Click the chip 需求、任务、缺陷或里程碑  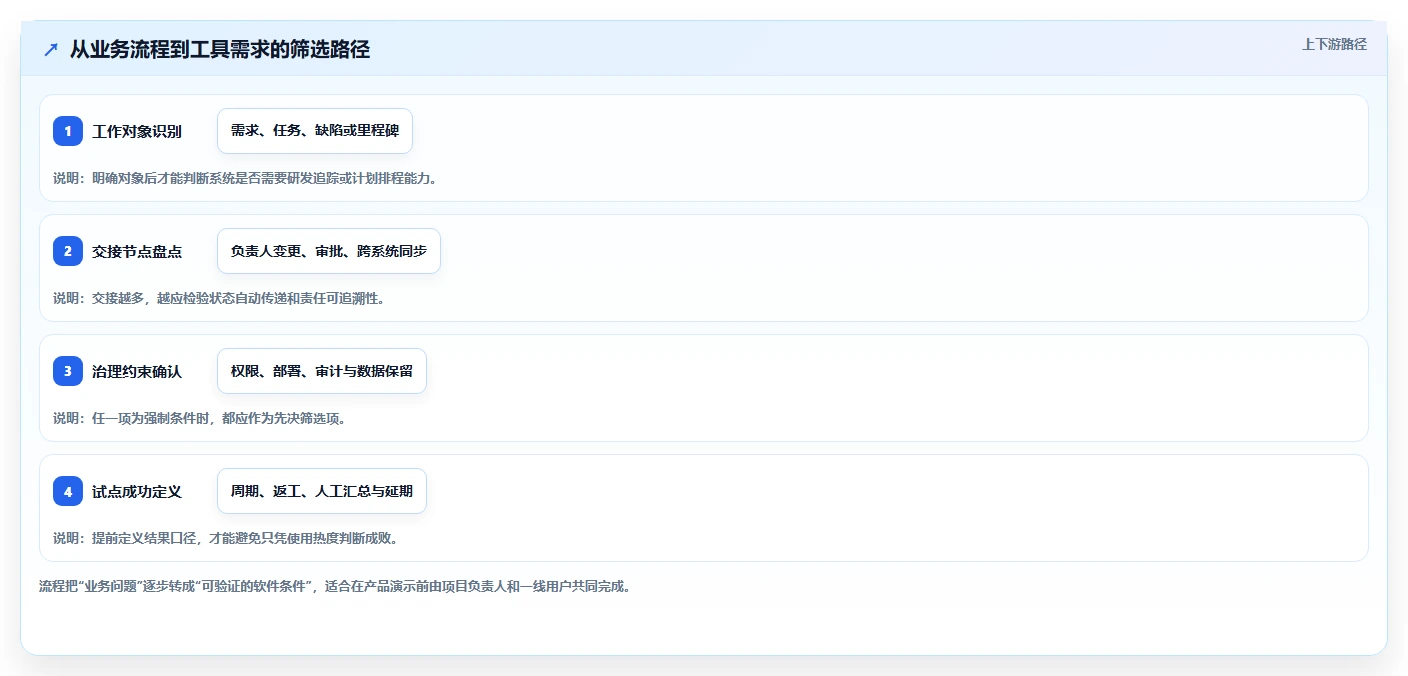315,131
